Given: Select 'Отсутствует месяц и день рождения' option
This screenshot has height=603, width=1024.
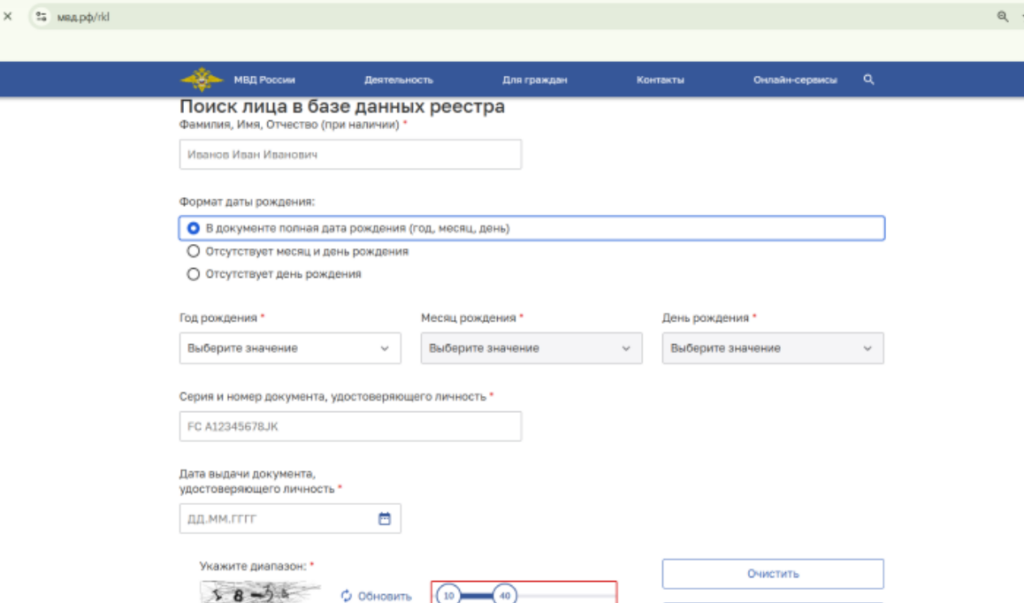Looking at the screenshot, I should click(194, 252).
